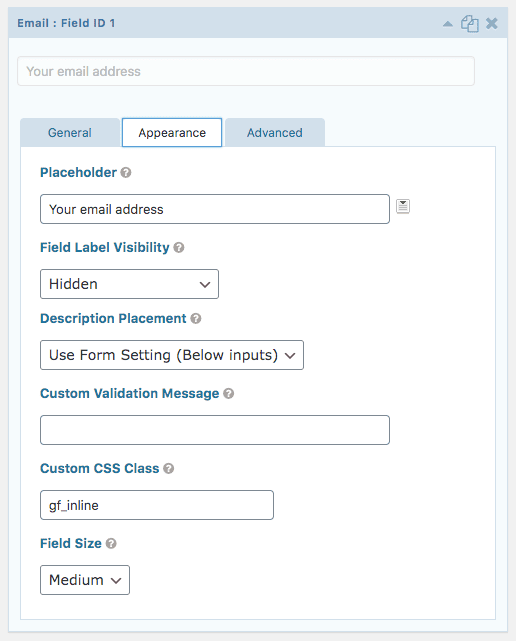The width and height of the screenshot is (516, 641).
Task: Show help for Description Placement
Action: [x=196, y=318]
